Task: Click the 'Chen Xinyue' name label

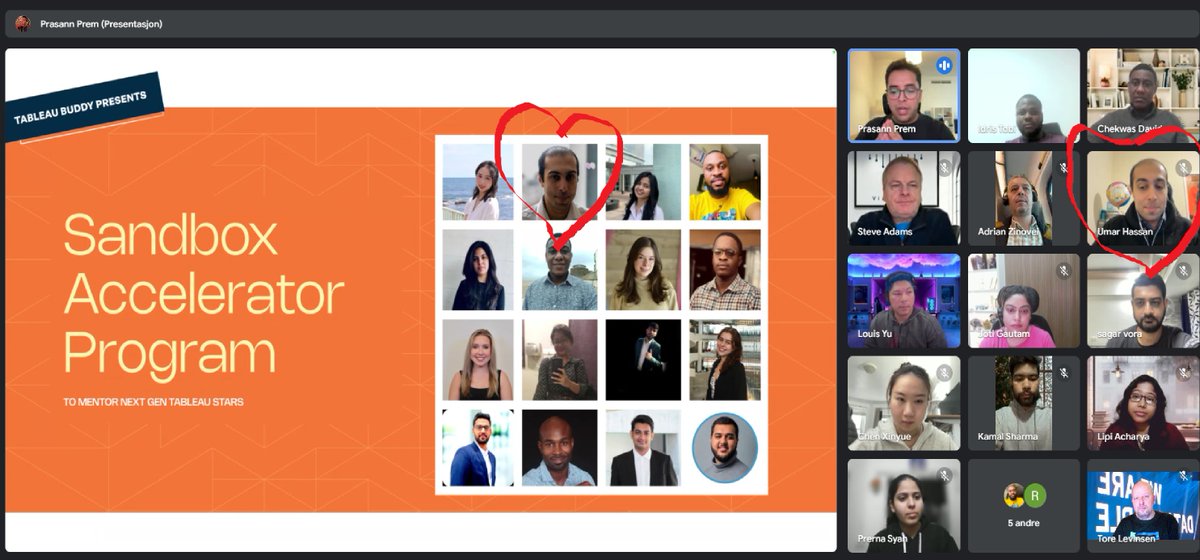Action: 885,437
